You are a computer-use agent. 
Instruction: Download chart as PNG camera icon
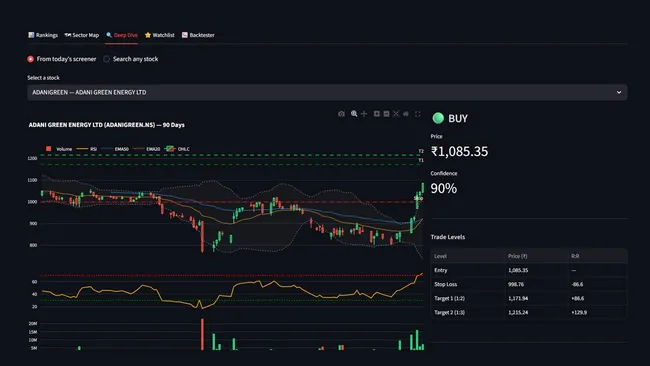[341, 114]
